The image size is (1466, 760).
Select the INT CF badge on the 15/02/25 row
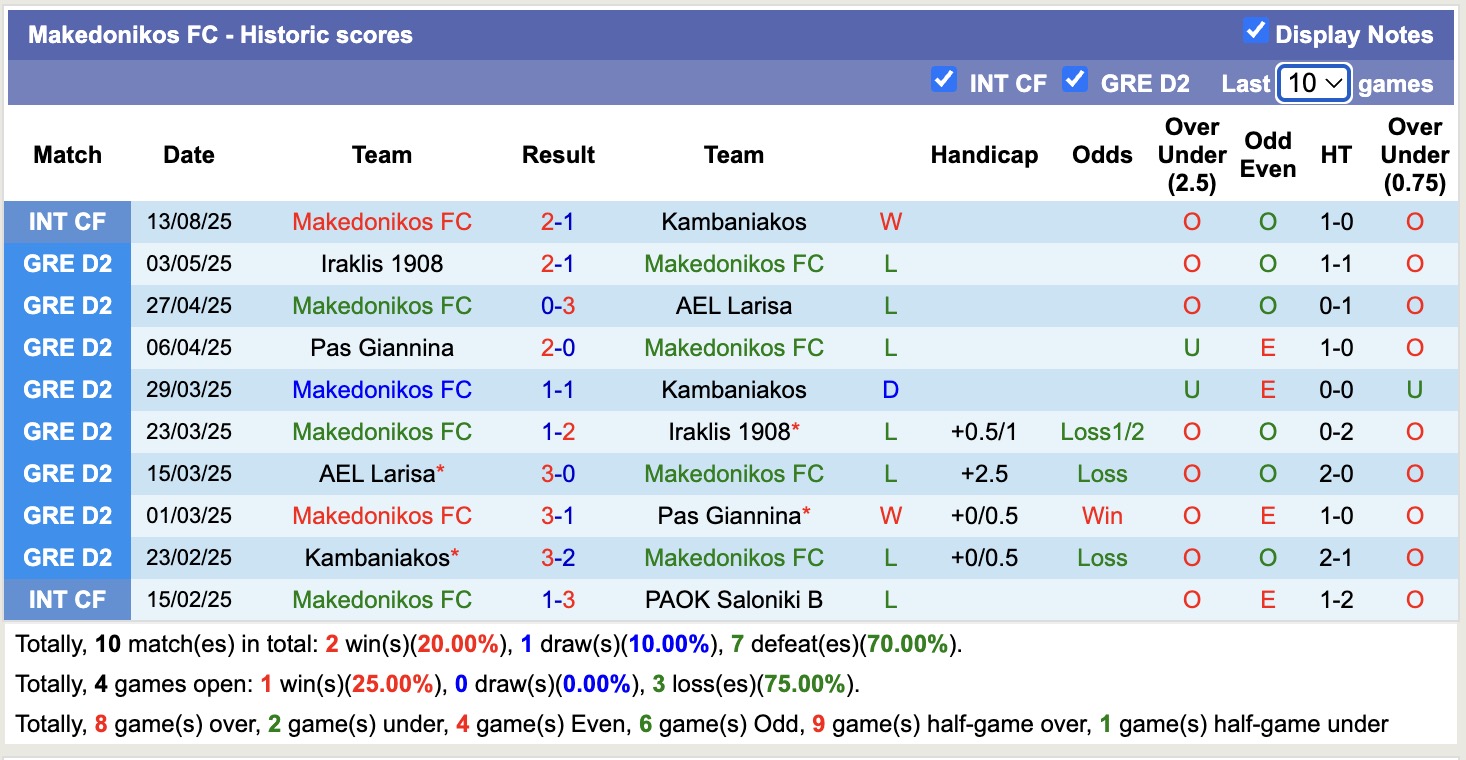(66, 600)
